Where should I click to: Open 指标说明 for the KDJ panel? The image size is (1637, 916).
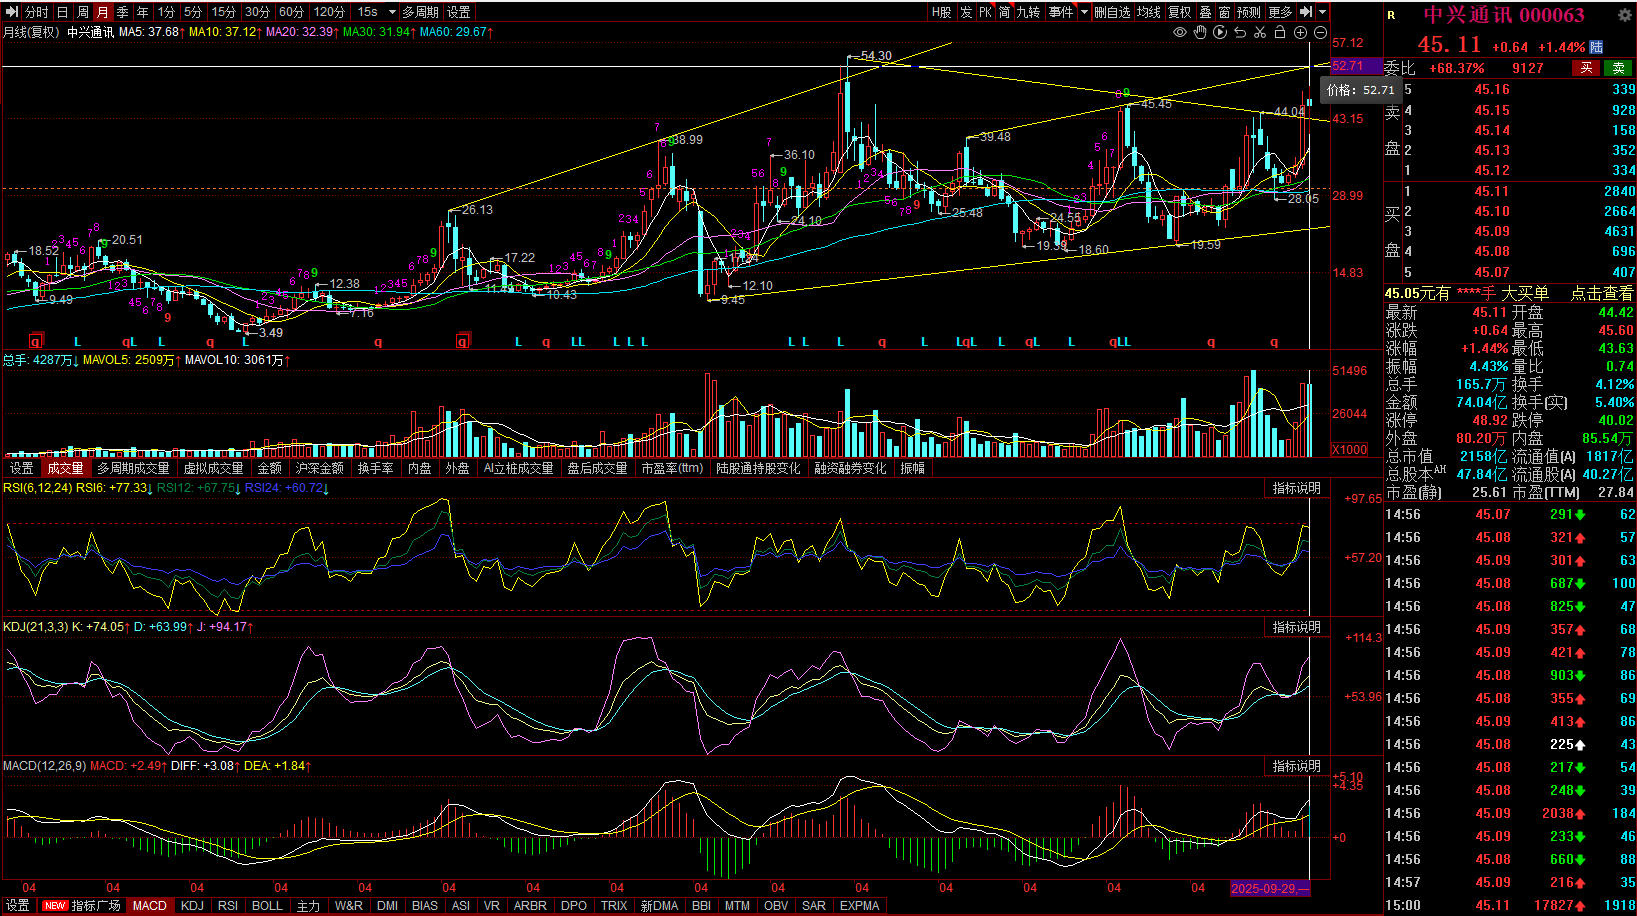coord(1297,627)
